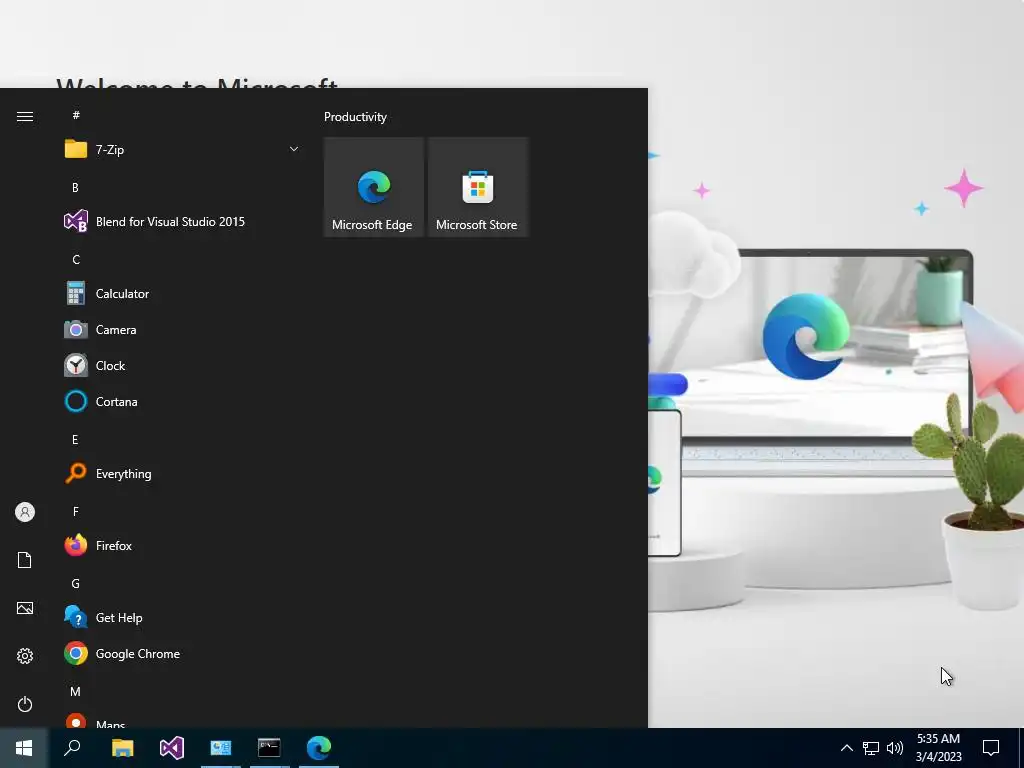Image resolution: width=1024 pixels, height=768 pixels.
Task: Click the M letter header
Action: (x=75, y=692)
